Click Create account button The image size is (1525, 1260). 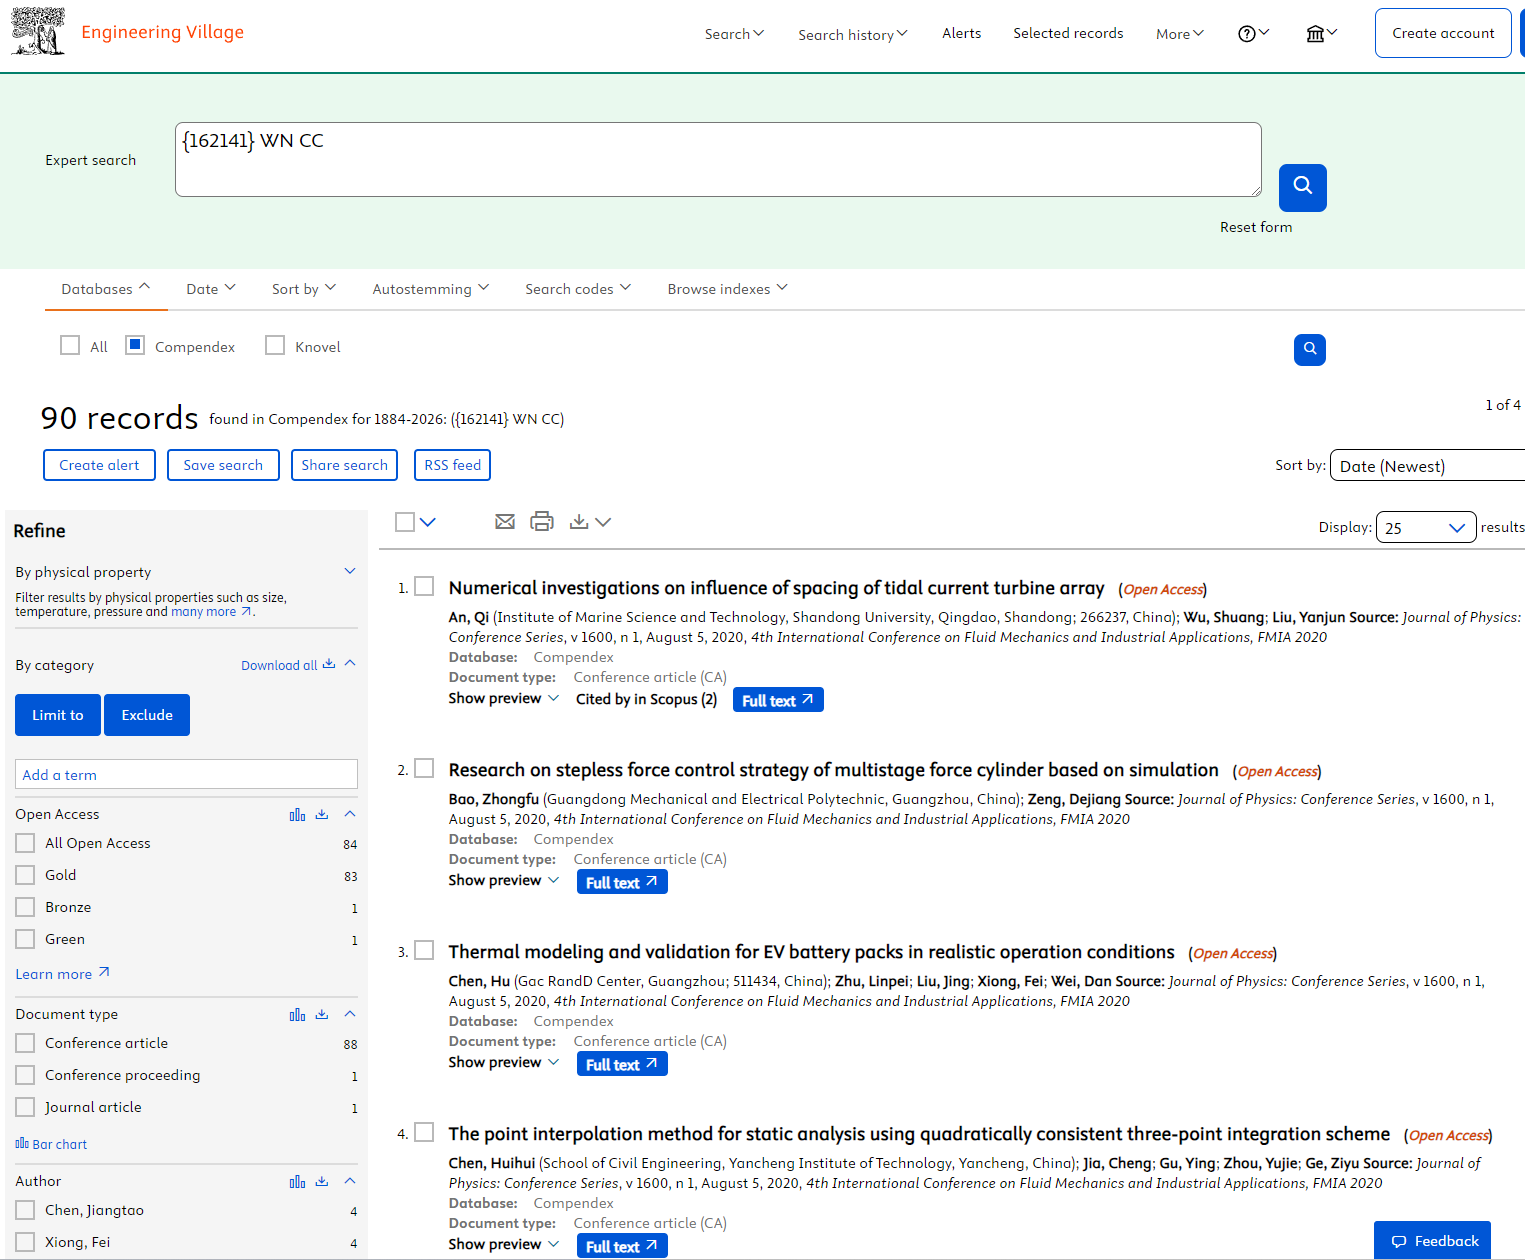click(1443, 33)
